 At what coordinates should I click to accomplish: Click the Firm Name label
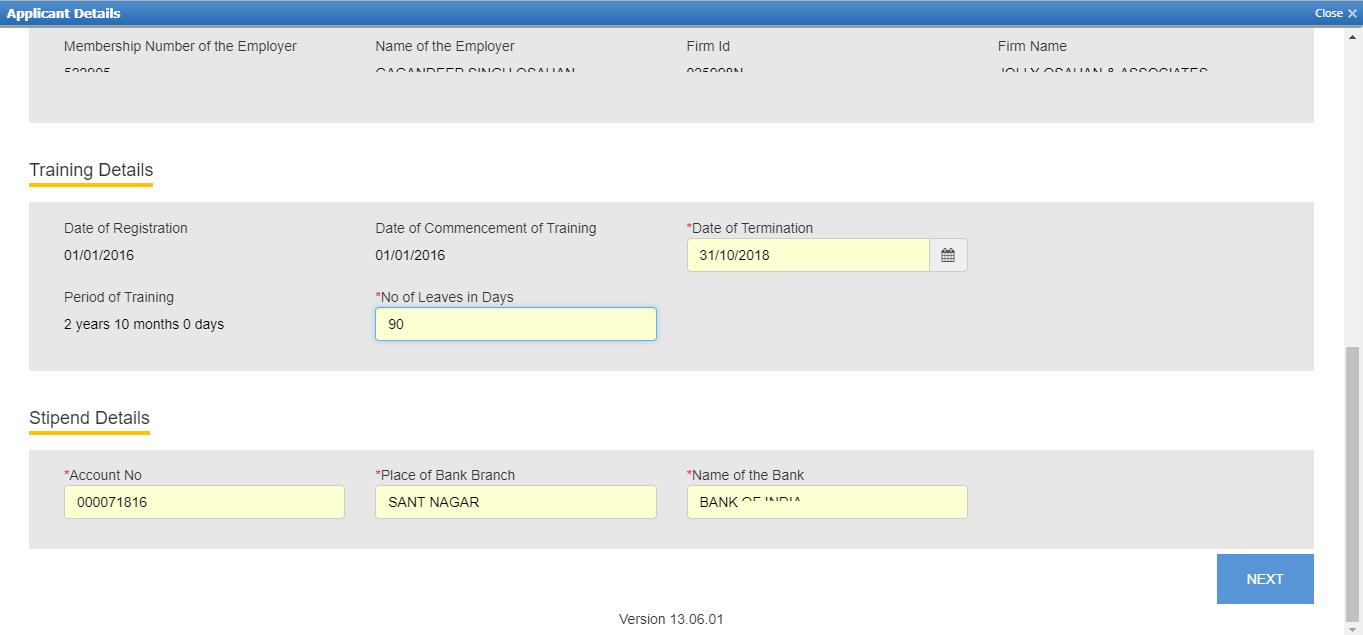1032,46
